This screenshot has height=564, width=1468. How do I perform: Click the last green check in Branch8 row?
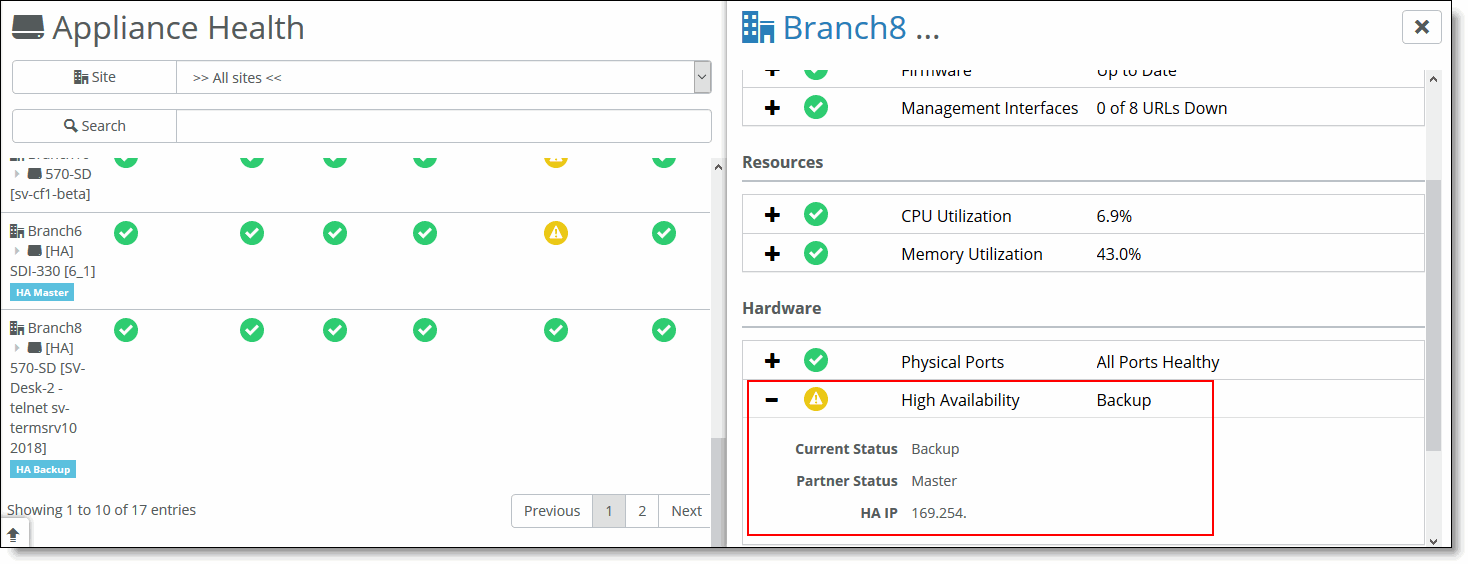point(664,330)
